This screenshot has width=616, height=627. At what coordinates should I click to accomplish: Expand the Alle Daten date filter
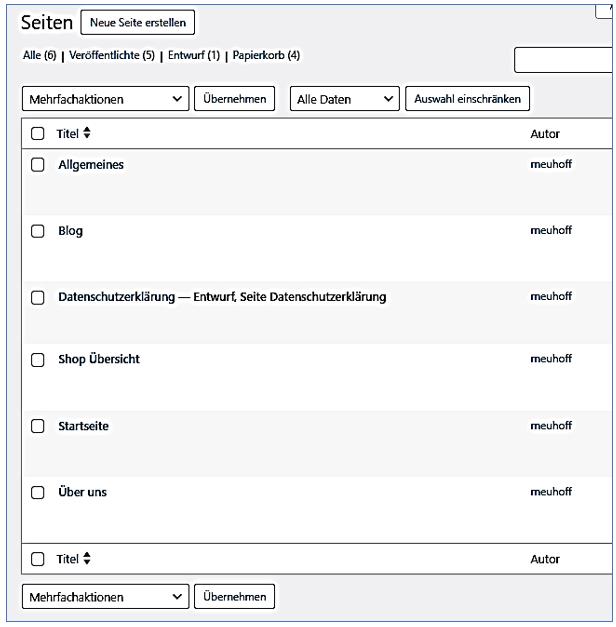click(344, 99)
